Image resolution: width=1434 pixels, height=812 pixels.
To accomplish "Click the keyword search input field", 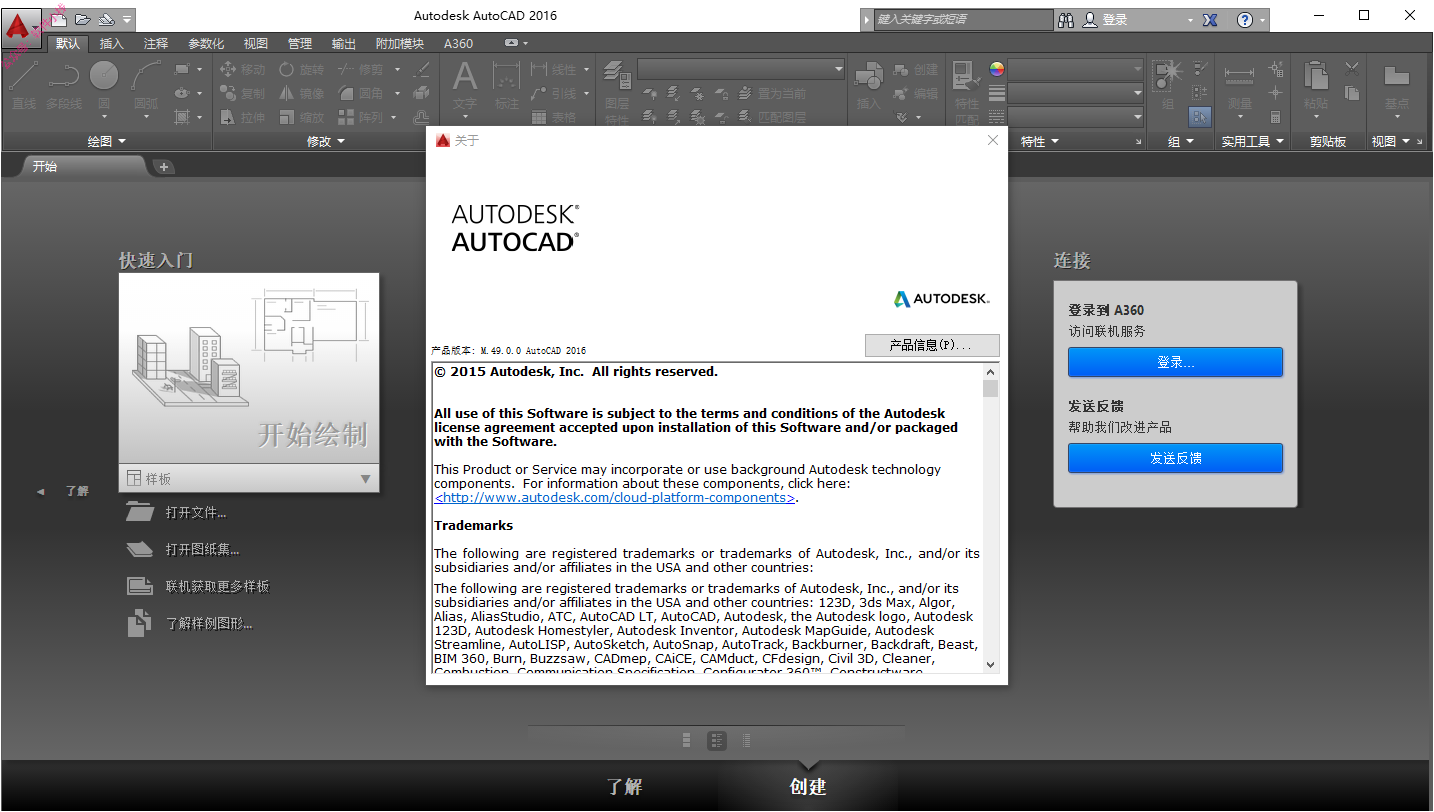I will click(963, 19).
